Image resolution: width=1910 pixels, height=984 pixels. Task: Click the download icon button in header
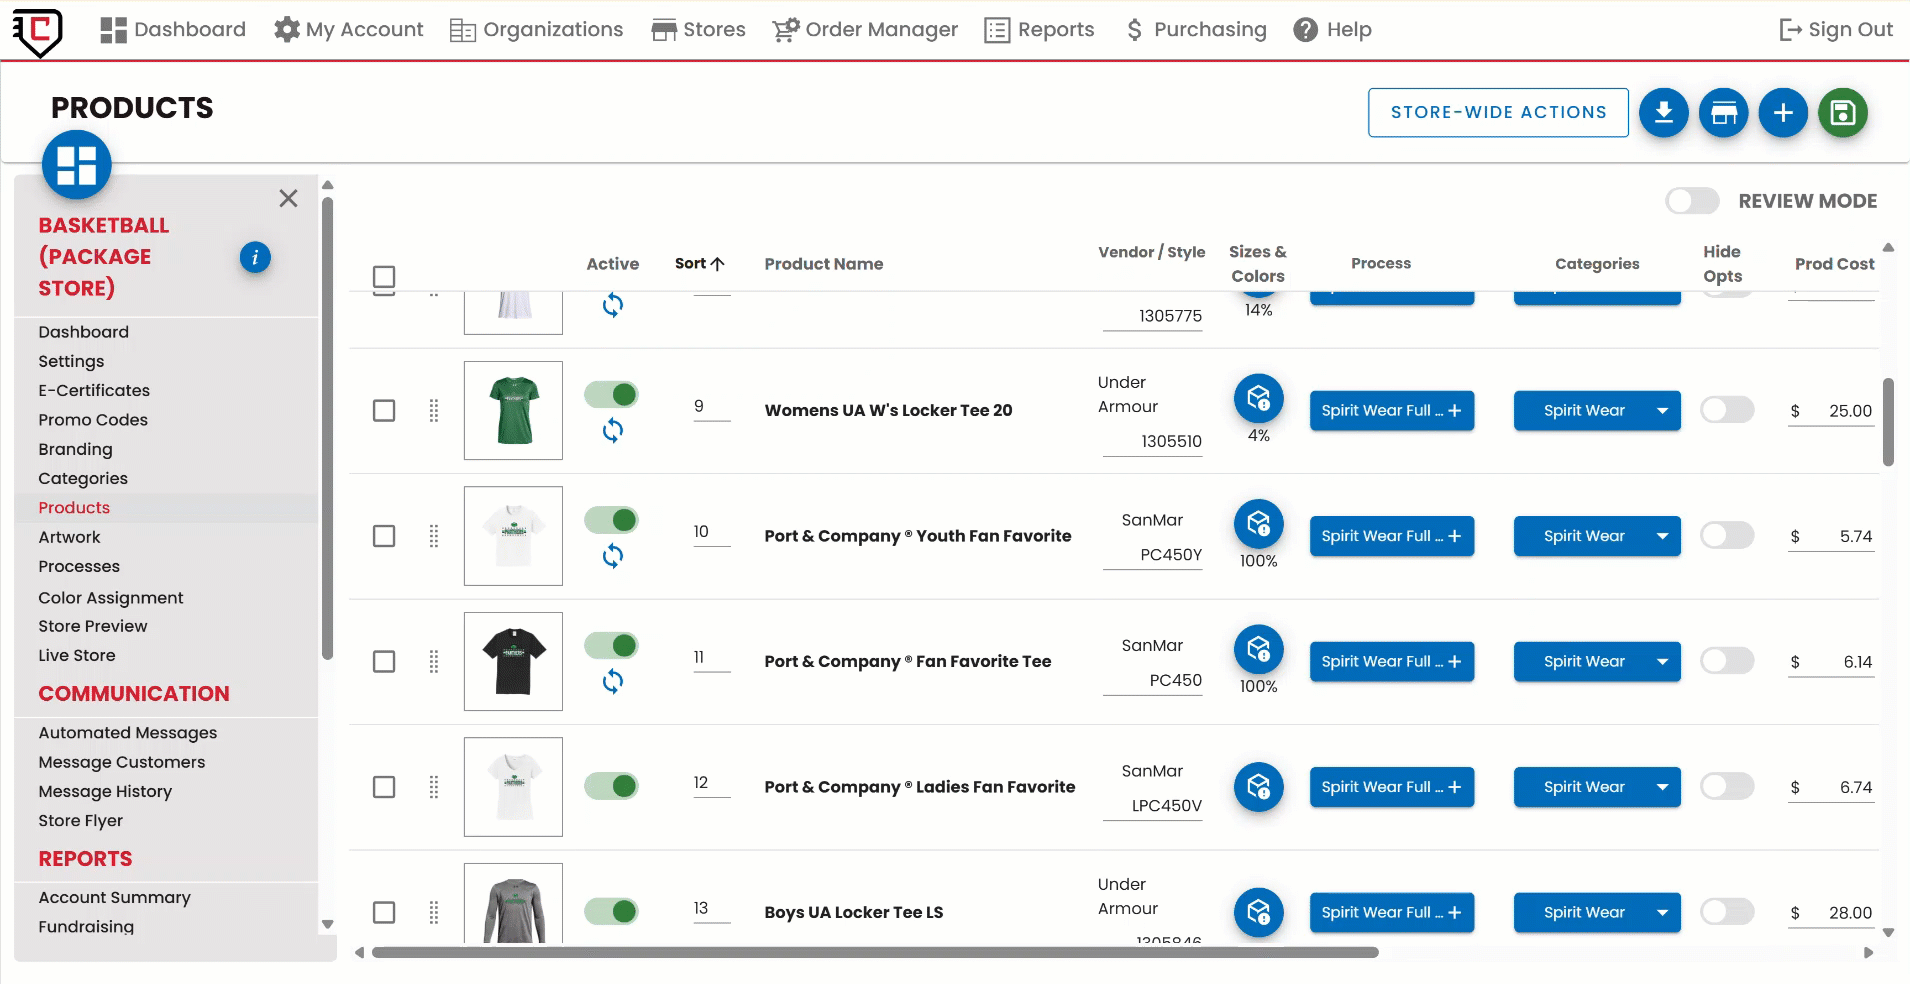click(1663, 113)
